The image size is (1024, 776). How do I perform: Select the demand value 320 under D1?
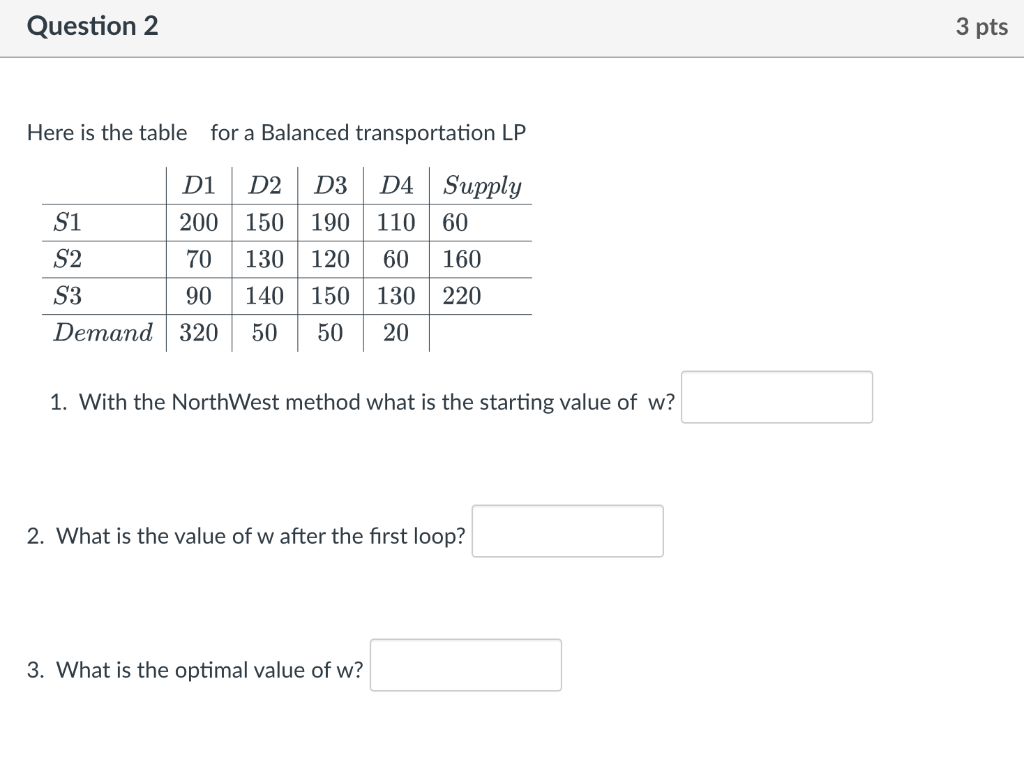198,332
